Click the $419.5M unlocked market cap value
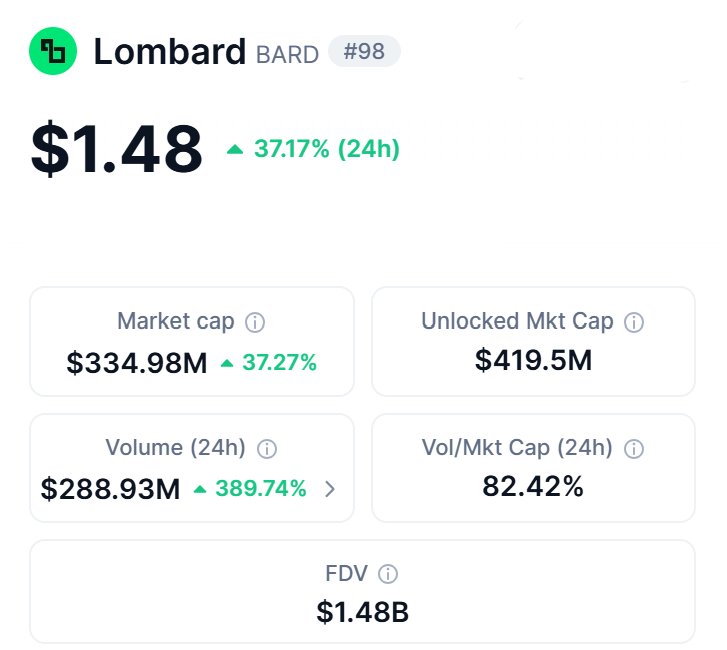Viewport: 727px width, 650px height. [533, 359]
